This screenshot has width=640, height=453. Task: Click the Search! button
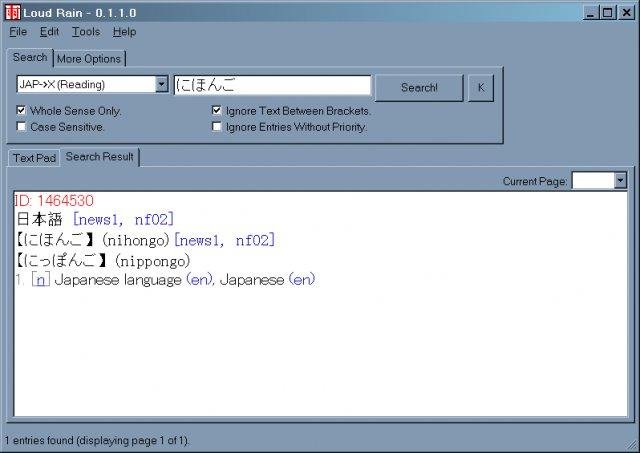point(419,87)
